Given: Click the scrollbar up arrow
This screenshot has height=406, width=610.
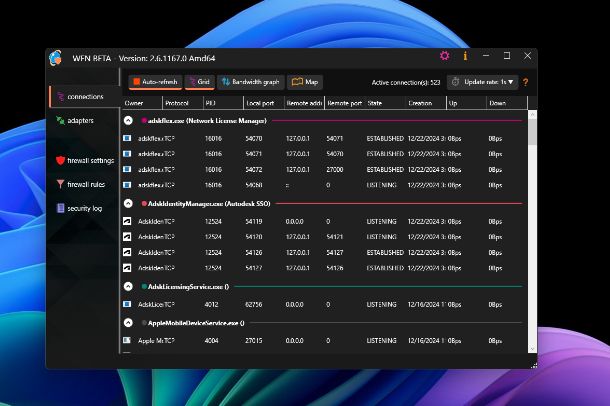Looking at the screenshot, I should point(533,114).
